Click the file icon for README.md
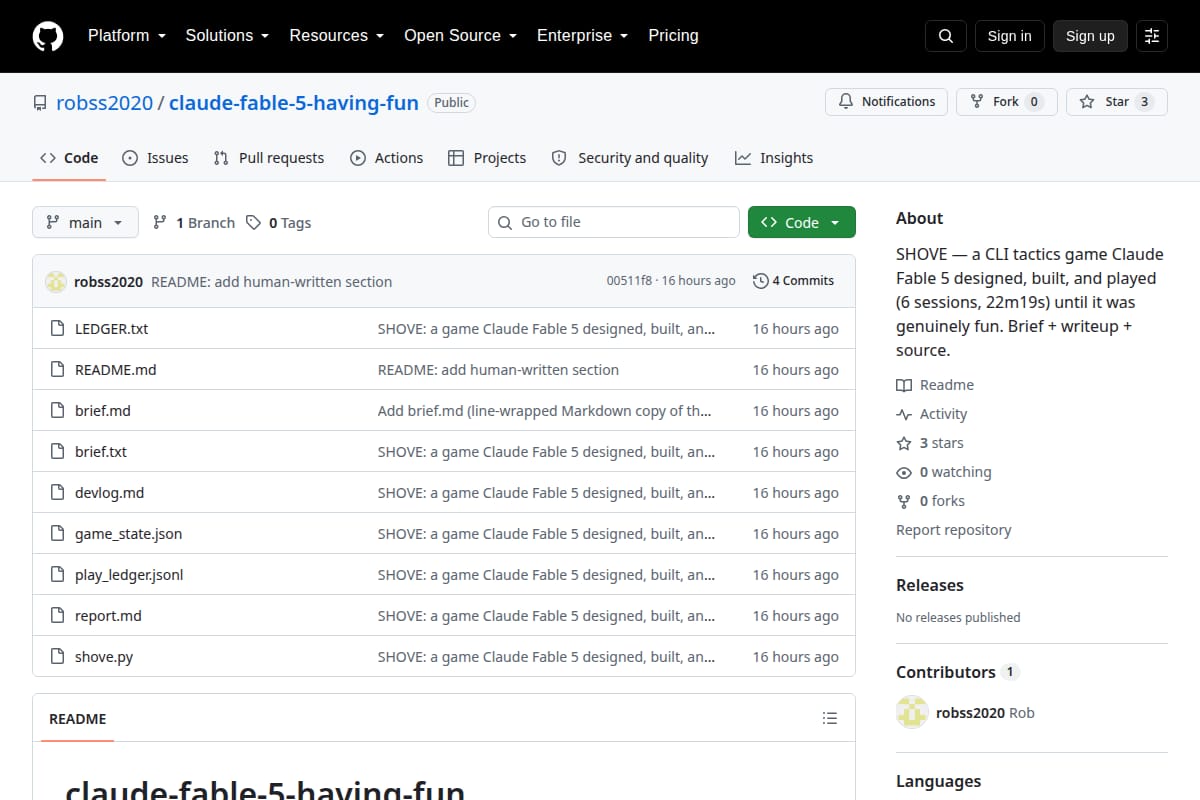 (57, 370)
